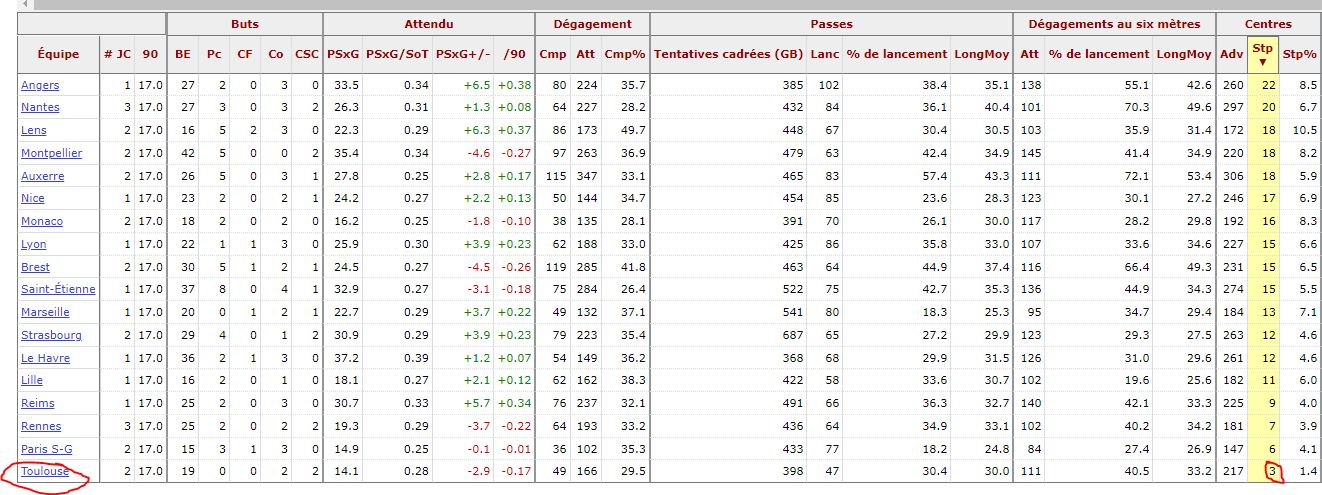Select Angers PSxG+/- value +6.5
This screenshot has width=1322, height=495.
[x=475, y=85]
